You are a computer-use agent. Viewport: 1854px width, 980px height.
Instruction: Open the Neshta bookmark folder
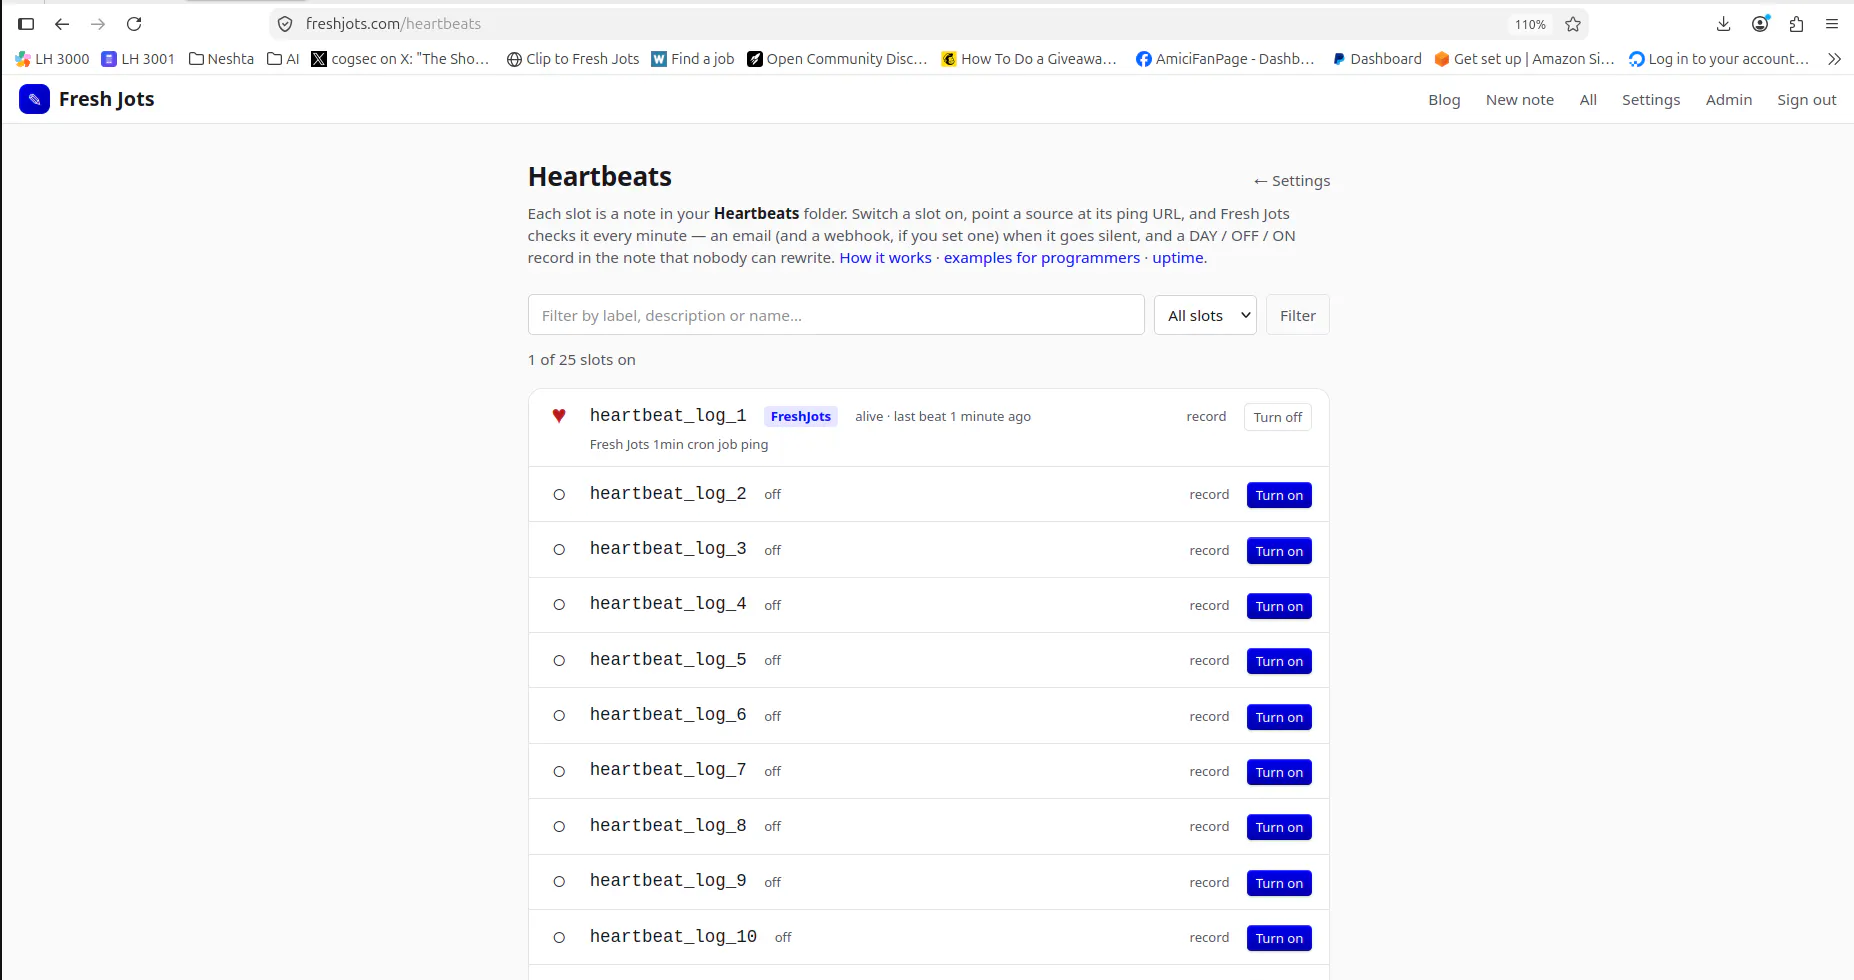point(222,59)
